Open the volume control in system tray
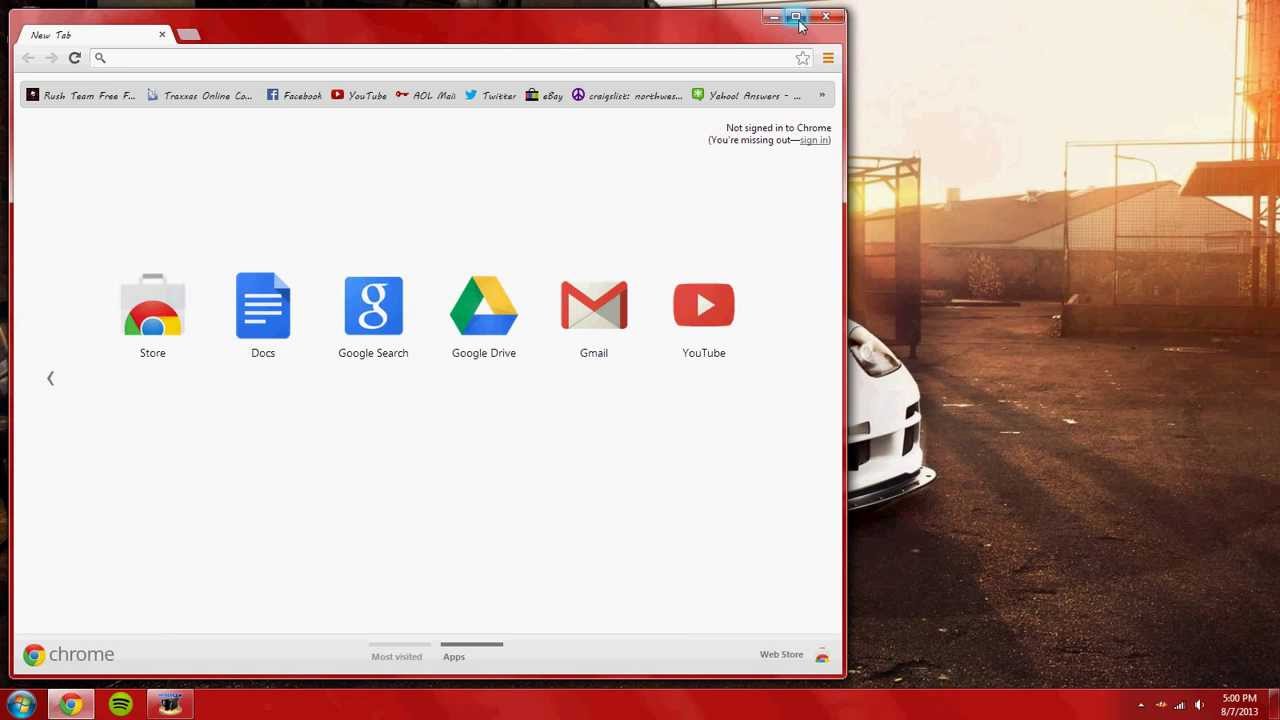This screenshot has height=720, width=1280. tap(1199, 705)
